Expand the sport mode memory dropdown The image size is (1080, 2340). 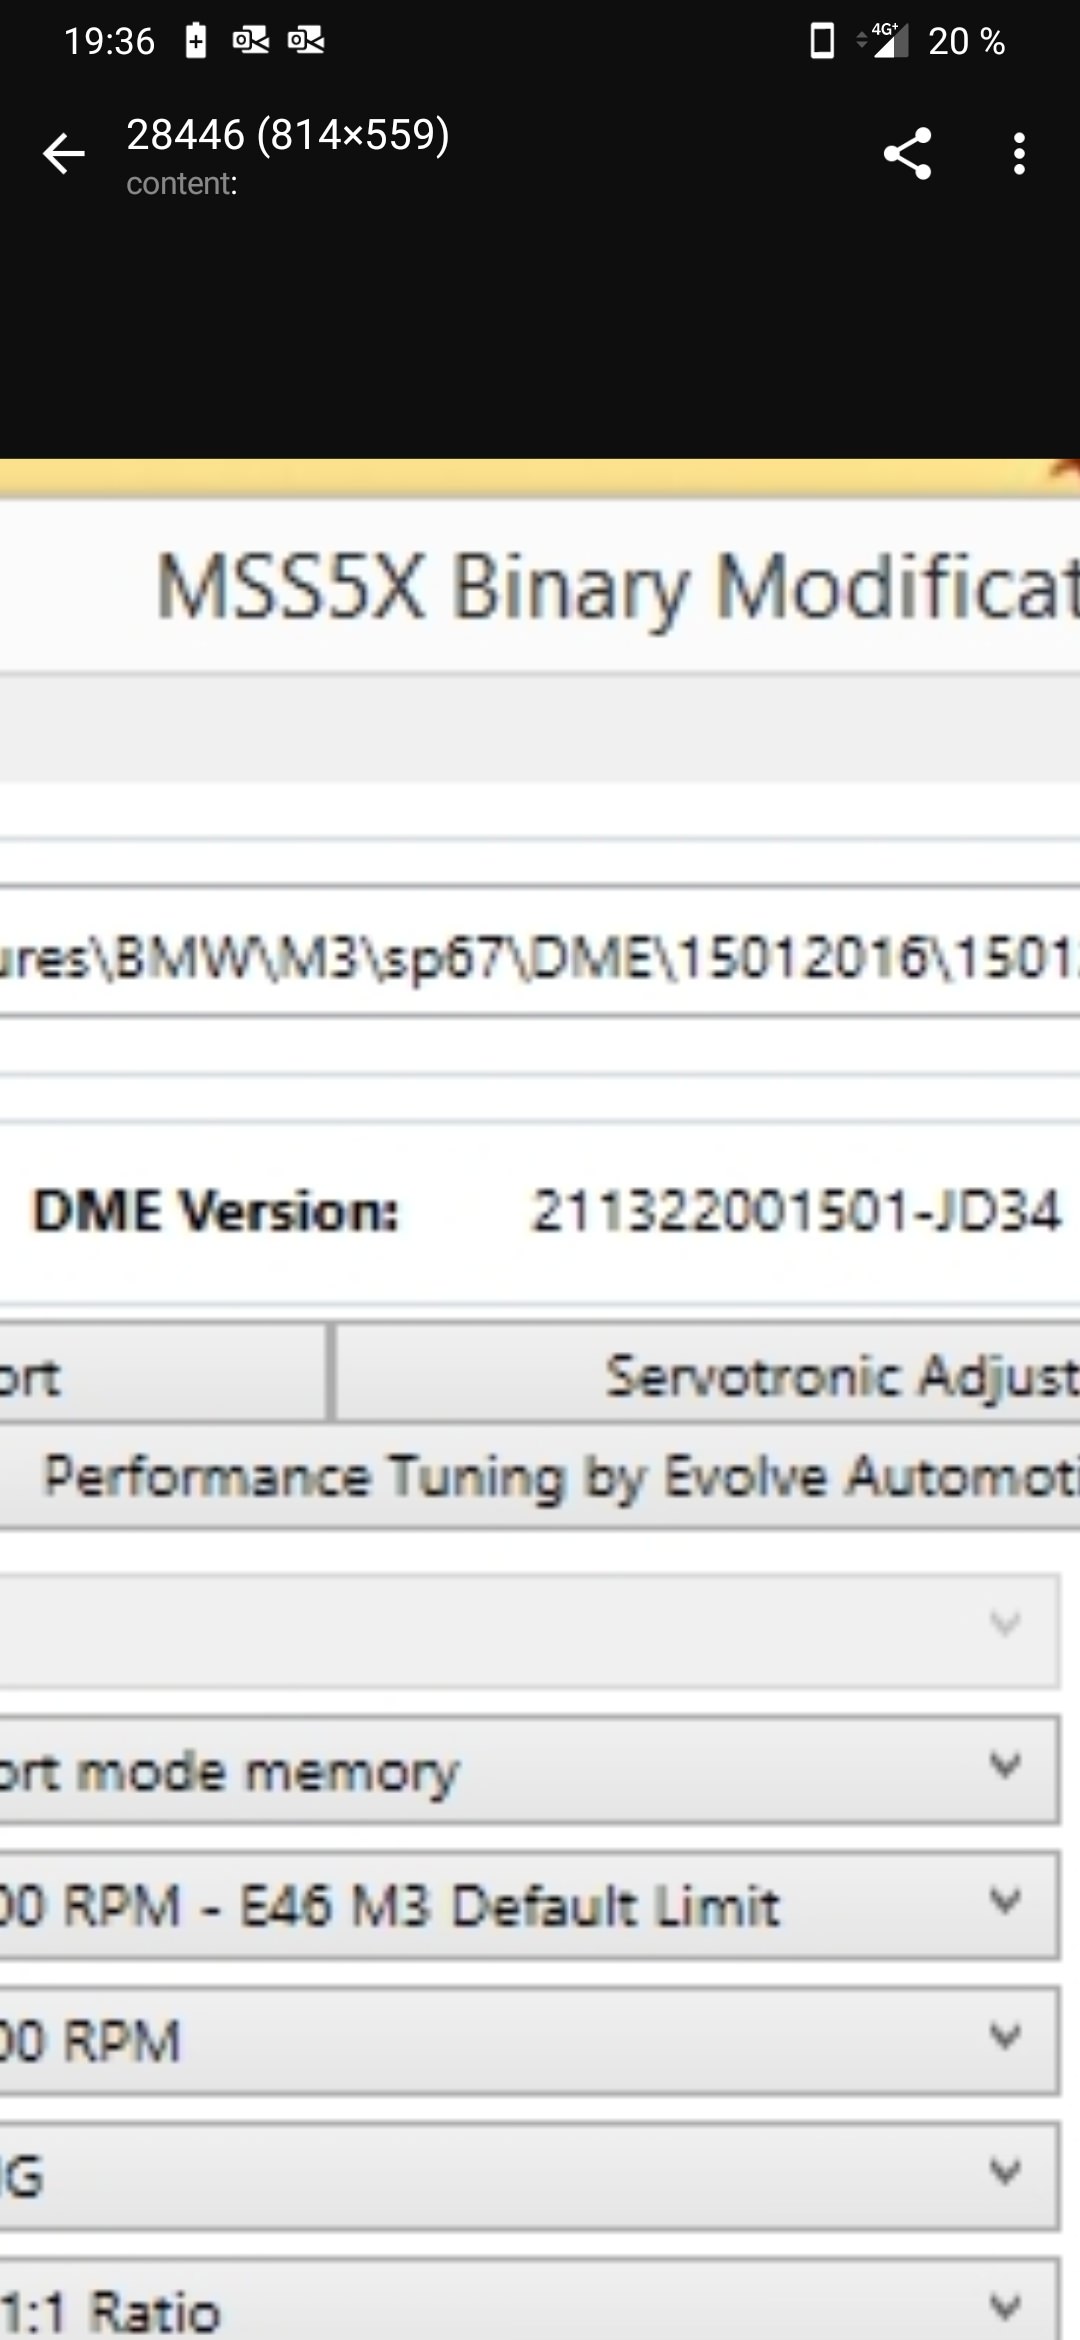tap(530, 1769)
